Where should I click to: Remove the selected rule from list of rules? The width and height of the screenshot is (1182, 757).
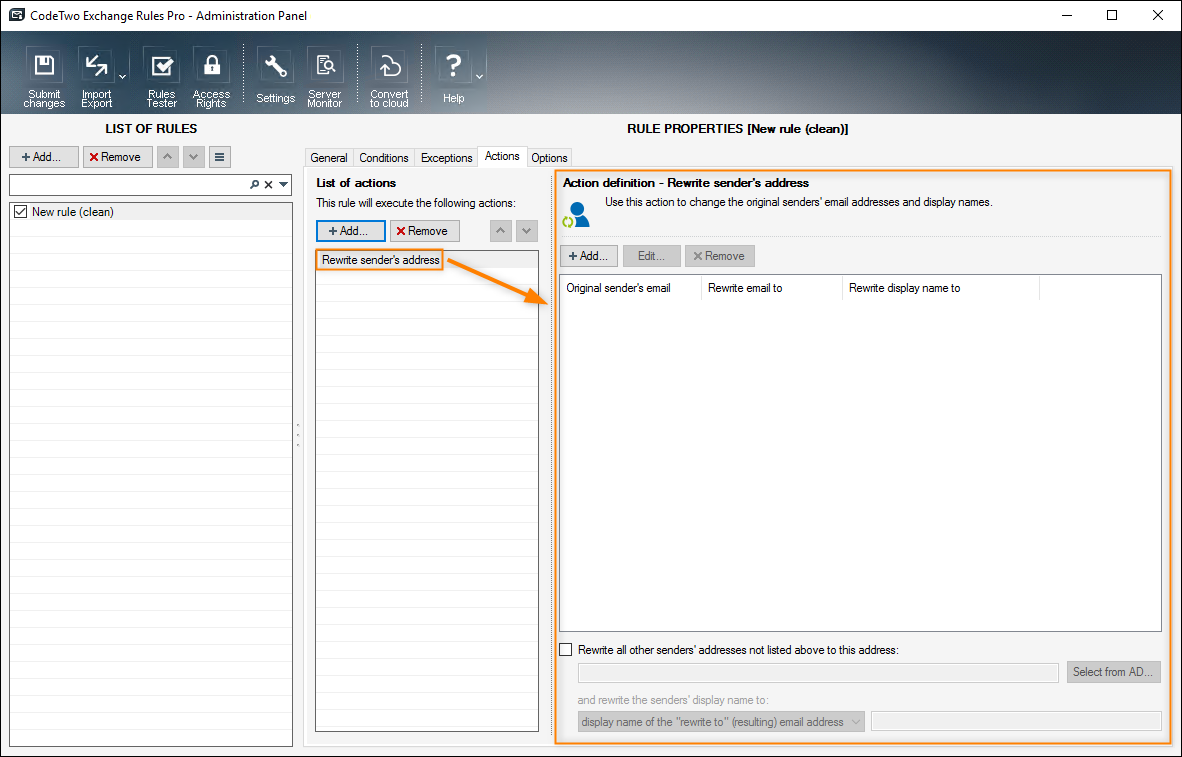[118, 157]
